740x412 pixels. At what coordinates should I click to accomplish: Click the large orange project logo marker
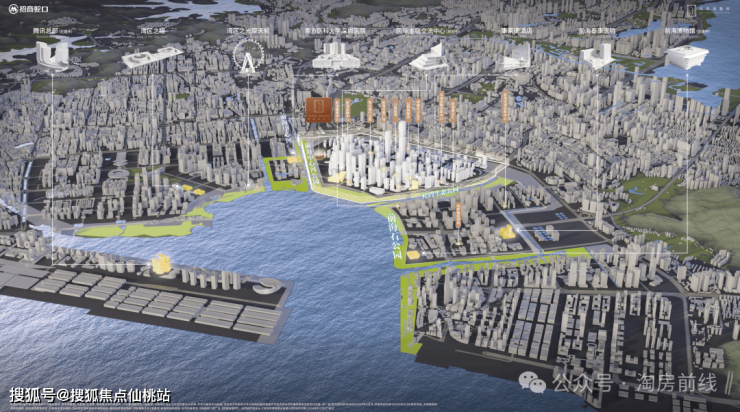click(x=317, y=111)
